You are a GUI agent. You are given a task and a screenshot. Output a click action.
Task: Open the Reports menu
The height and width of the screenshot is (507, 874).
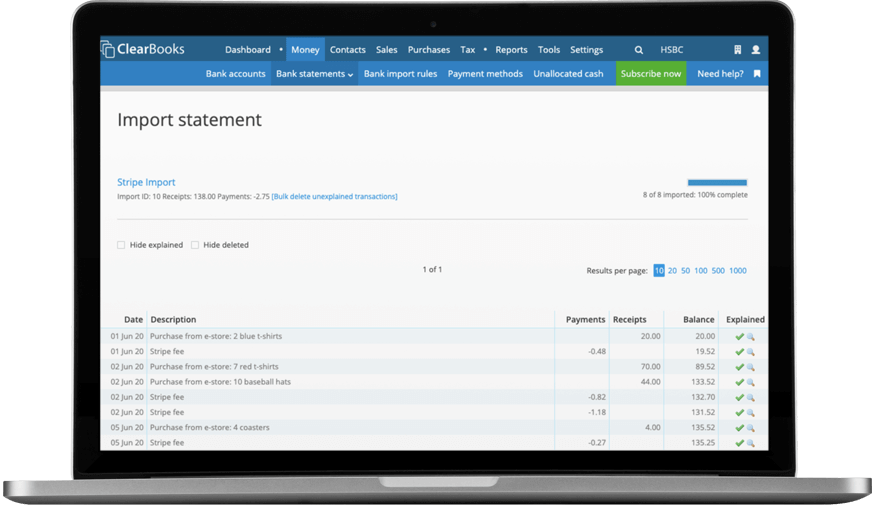coord(511,50)
